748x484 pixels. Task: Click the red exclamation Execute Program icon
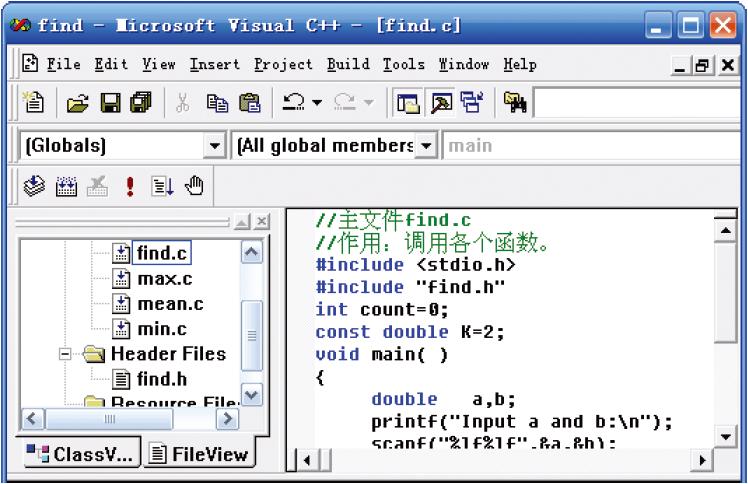coord(130,186)
